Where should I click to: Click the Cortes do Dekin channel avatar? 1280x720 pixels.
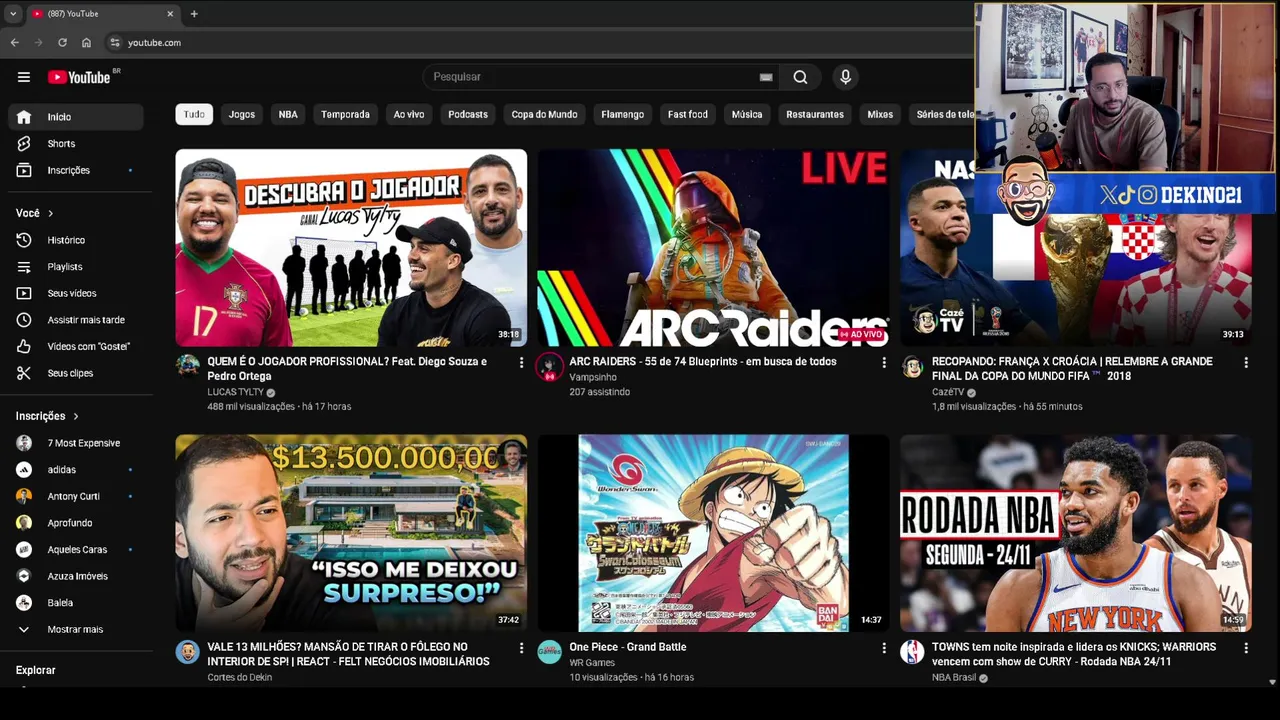(x=188, y=652)
